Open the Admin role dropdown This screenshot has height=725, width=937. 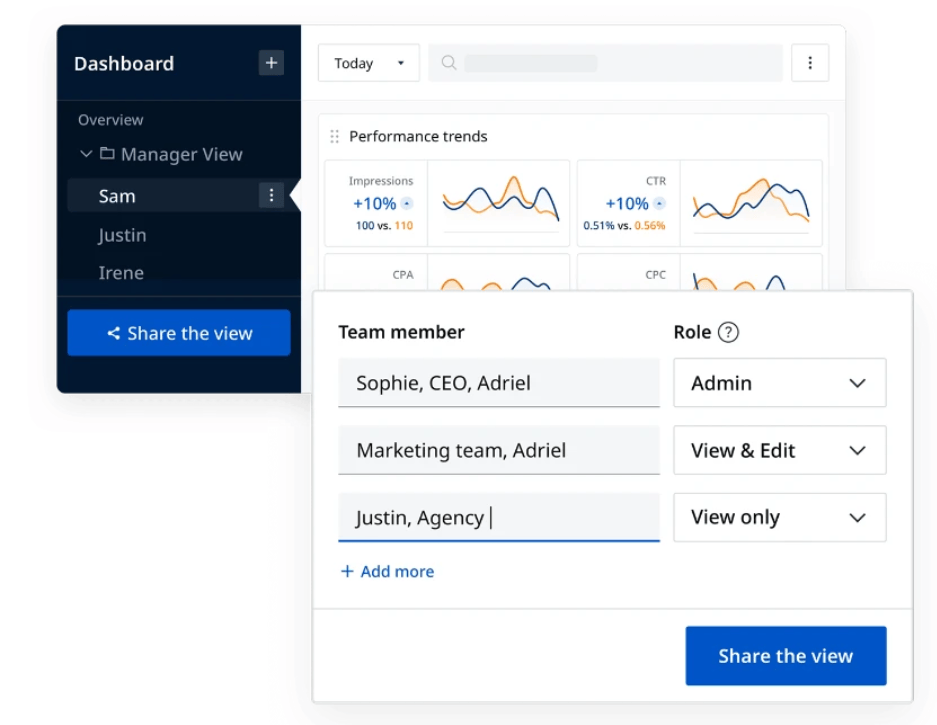coord(779,383)
